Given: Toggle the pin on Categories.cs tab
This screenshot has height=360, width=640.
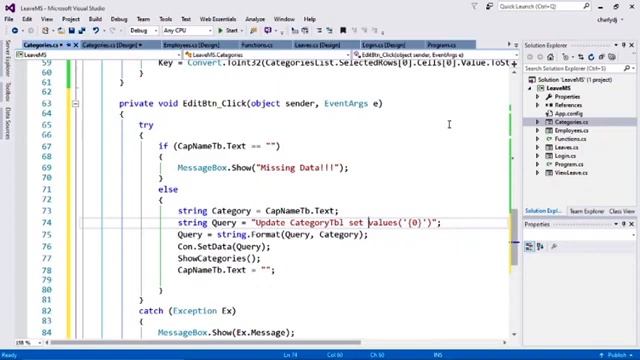Looking at the screenshot, I should [69, 45].
